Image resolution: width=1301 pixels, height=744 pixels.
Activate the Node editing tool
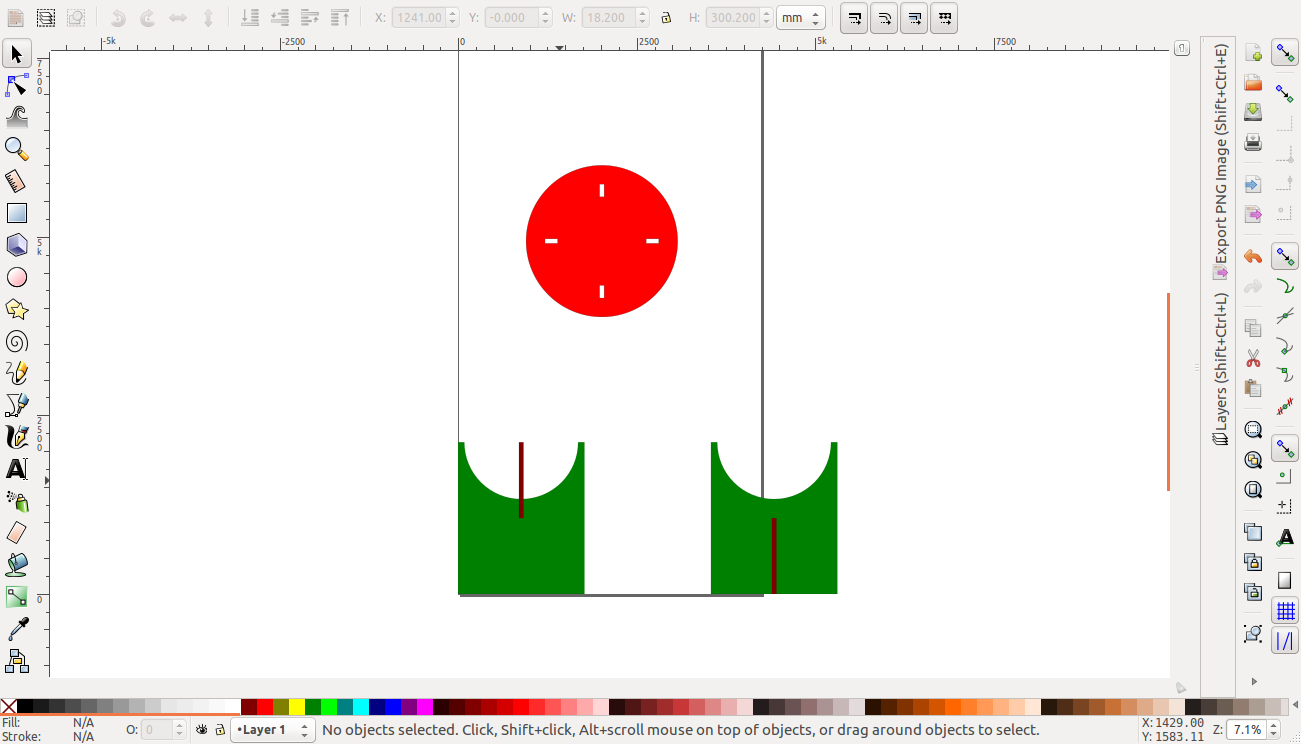click(x=17, y=85)
